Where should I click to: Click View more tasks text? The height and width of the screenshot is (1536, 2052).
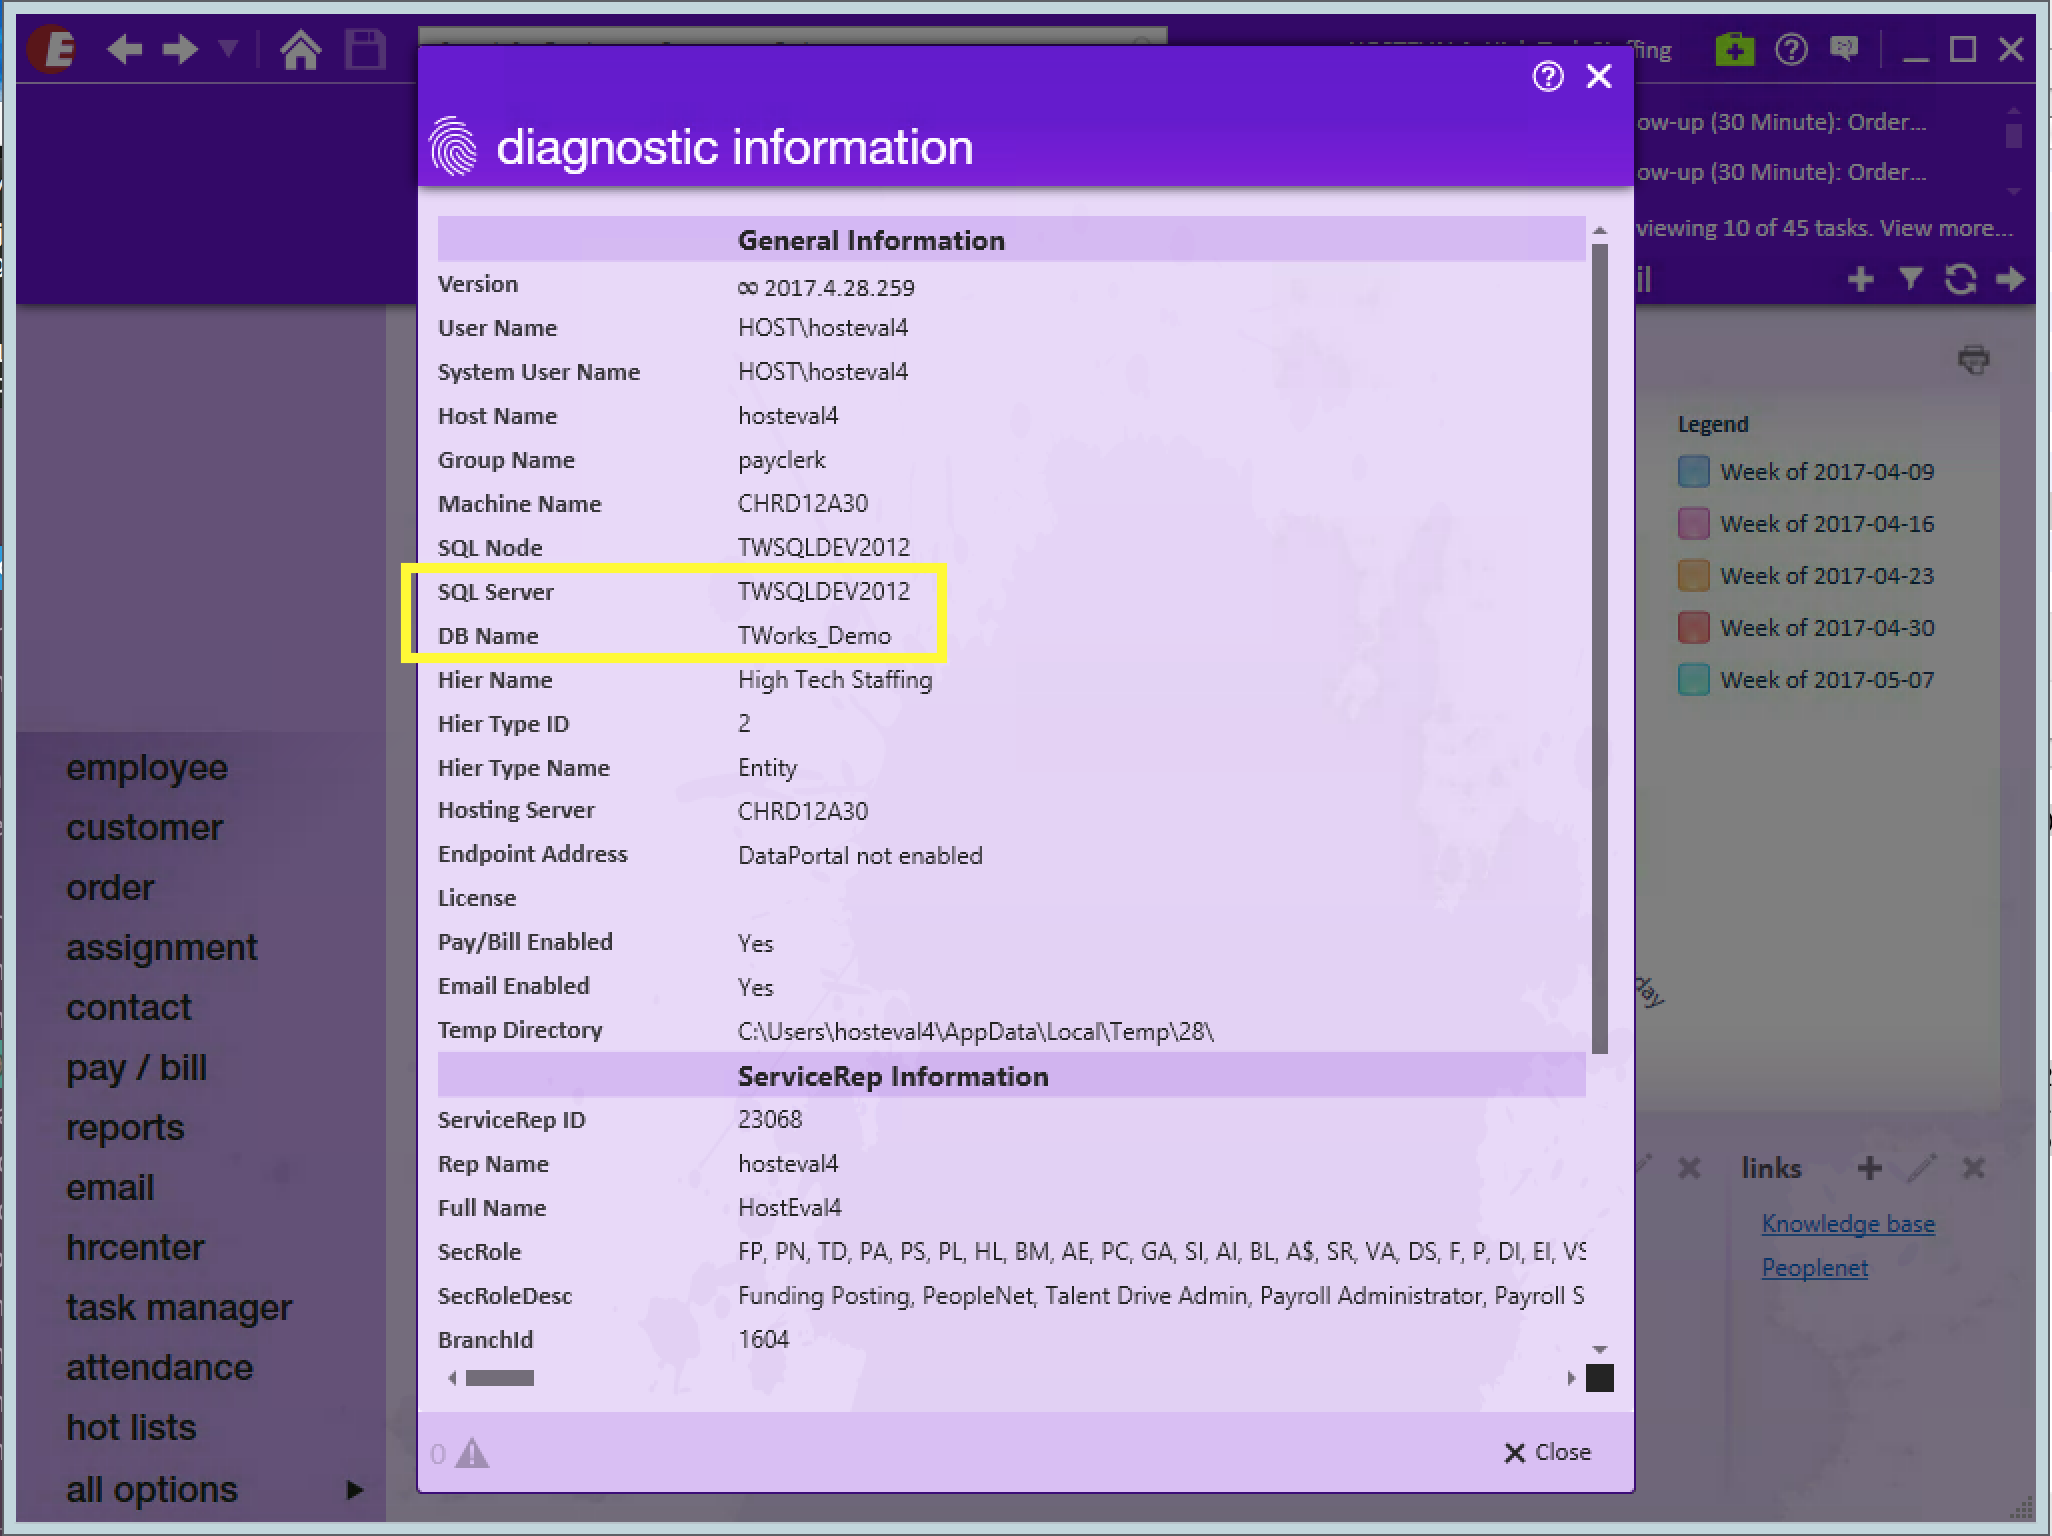[1946, 228]
